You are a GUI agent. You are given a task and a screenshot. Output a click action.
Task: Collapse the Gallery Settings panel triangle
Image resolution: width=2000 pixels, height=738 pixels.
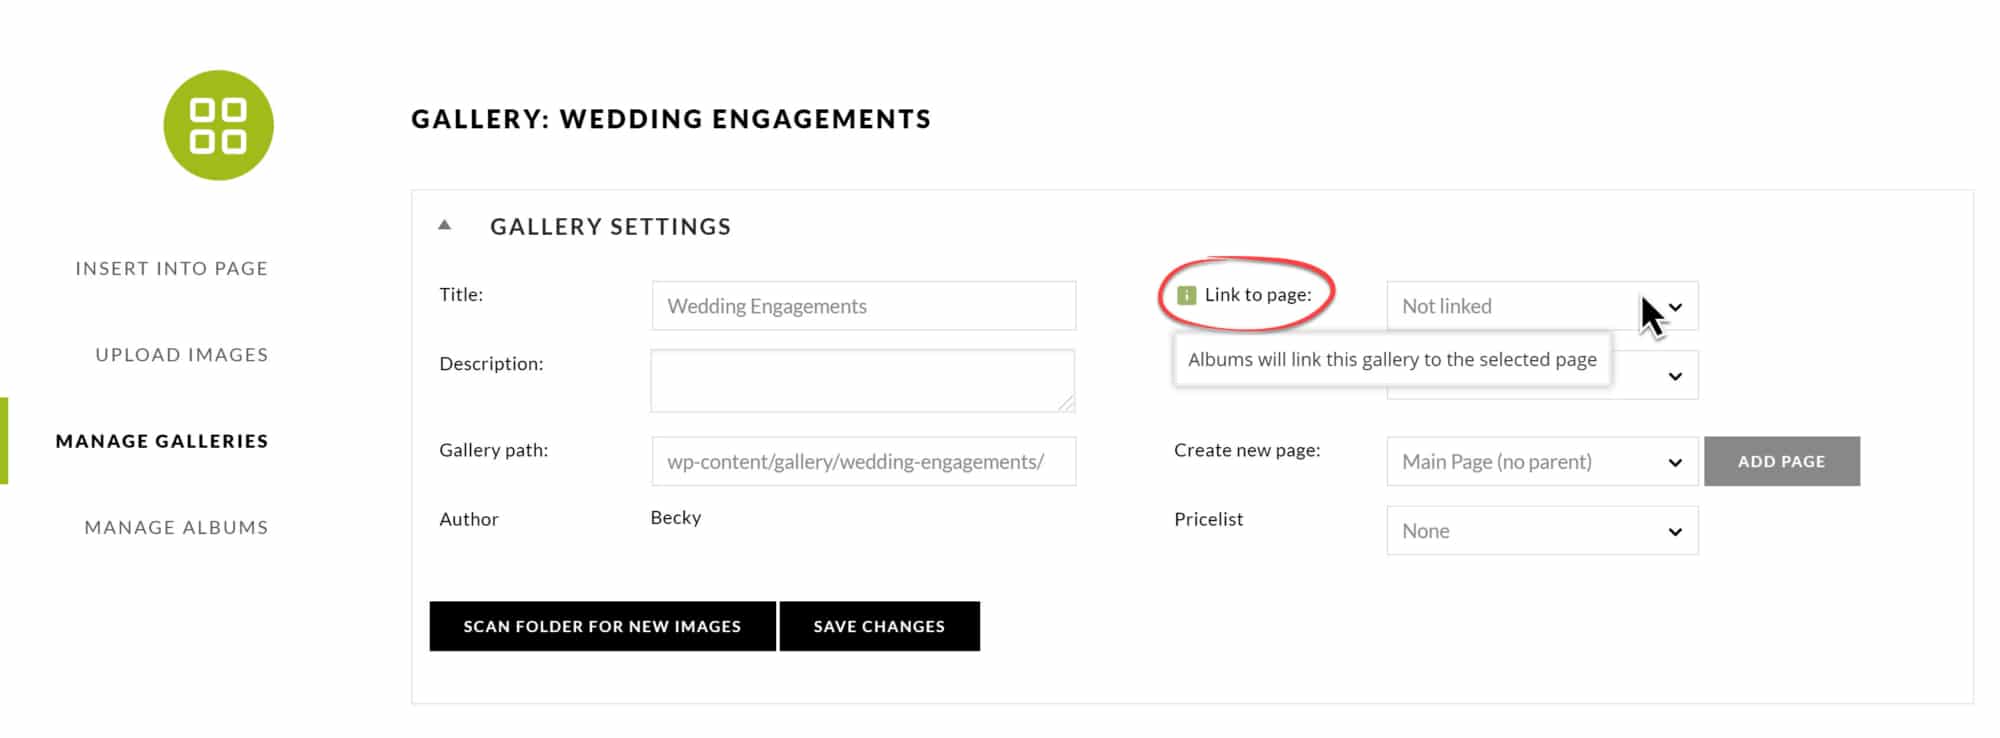coord(445,226)
